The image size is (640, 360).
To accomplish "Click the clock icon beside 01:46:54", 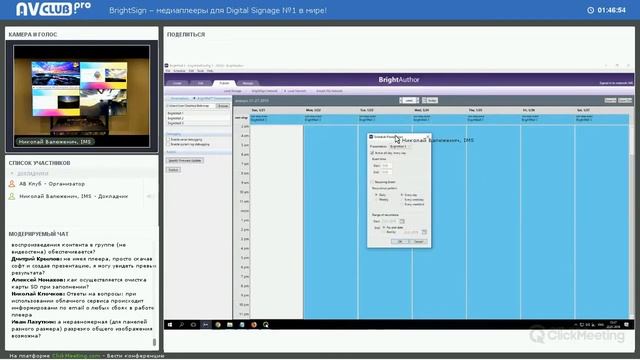I will tap(591, 10).
